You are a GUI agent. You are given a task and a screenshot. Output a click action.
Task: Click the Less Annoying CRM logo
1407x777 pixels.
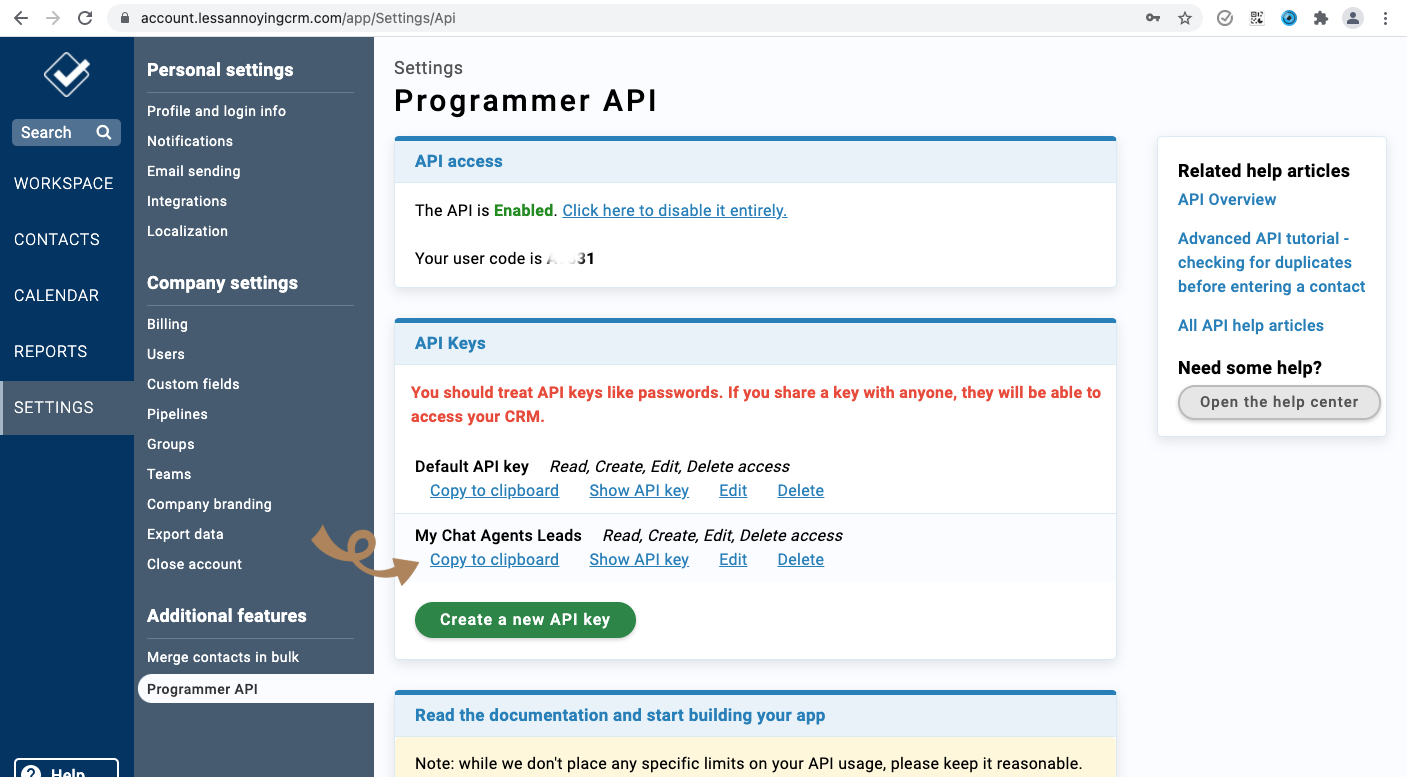(x=67, y=74)
